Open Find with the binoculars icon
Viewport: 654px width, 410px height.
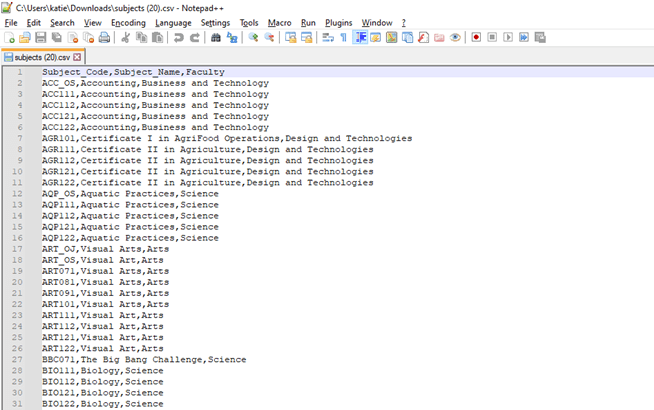click(216, 38)
